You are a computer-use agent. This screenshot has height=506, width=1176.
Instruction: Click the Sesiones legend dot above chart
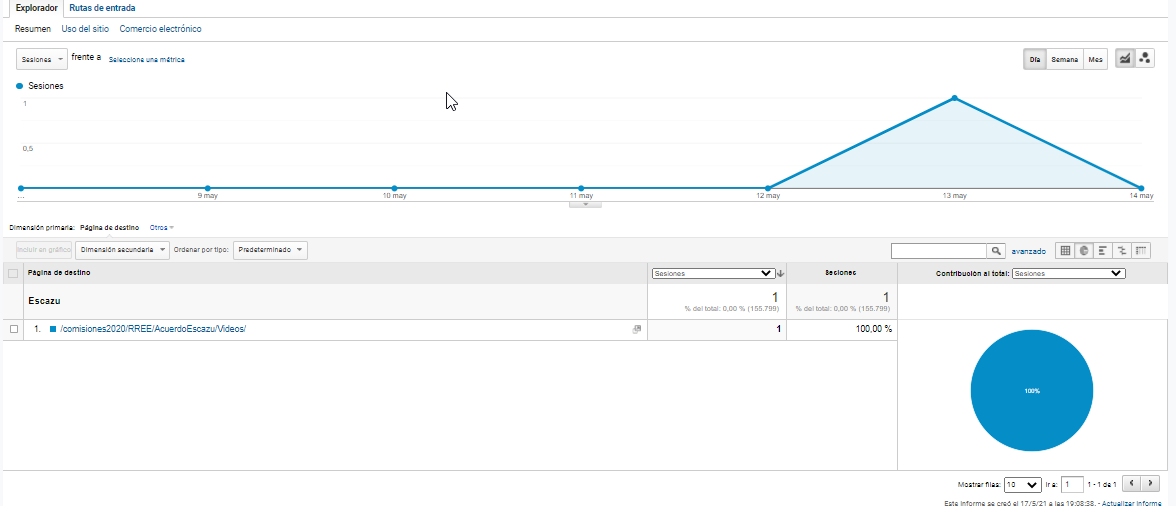20,86
